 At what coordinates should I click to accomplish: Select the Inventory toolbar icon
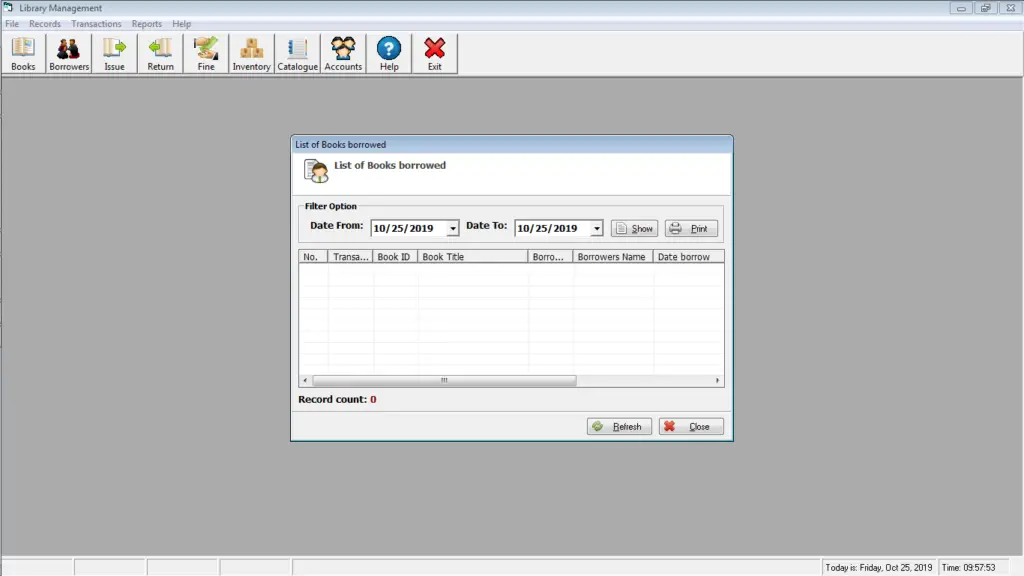coord(251,52)
